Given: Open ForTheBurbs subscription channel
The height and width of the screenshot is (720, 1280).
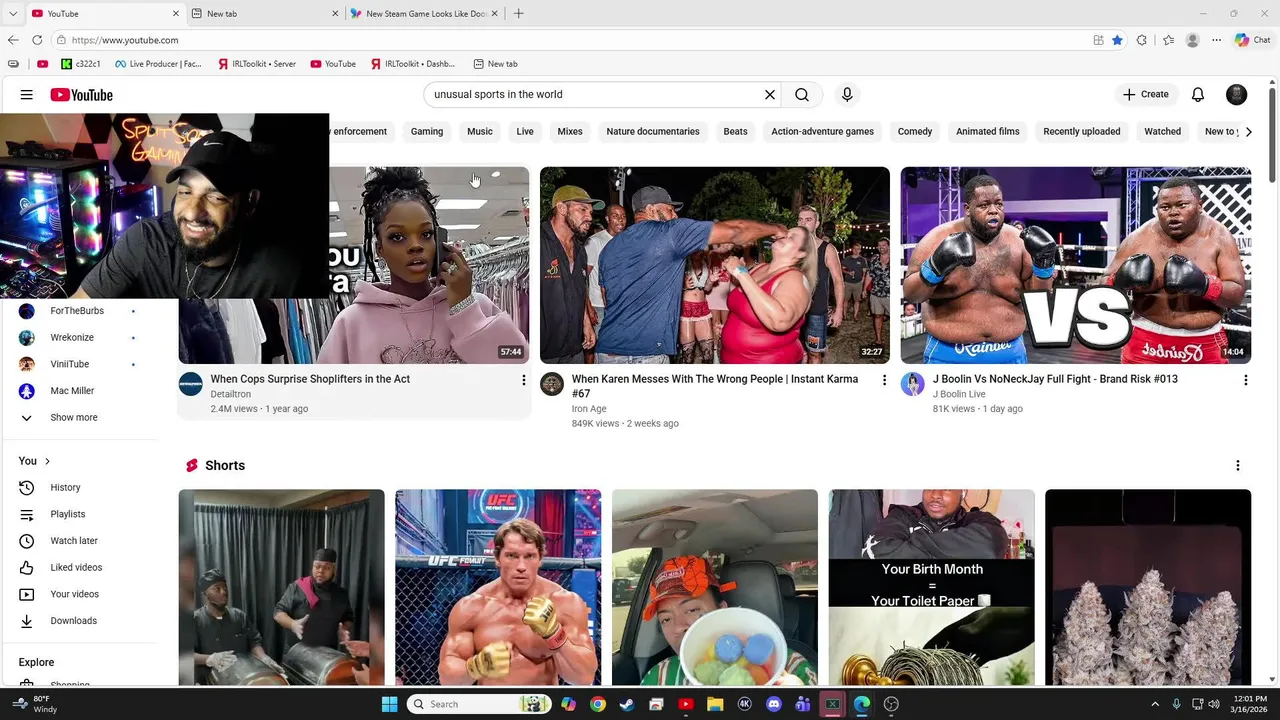Looking at the screenshot, I should (77, 311).
